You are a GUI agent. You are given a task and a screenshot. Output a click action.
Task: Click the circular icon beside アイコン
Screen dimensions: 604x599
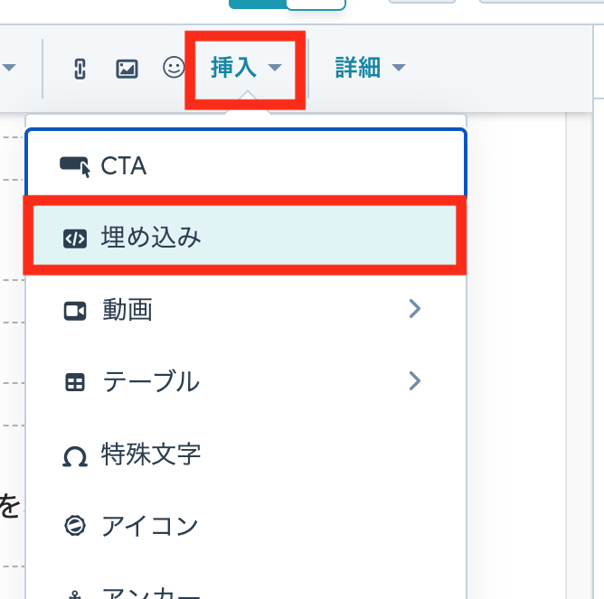(75, 526)
